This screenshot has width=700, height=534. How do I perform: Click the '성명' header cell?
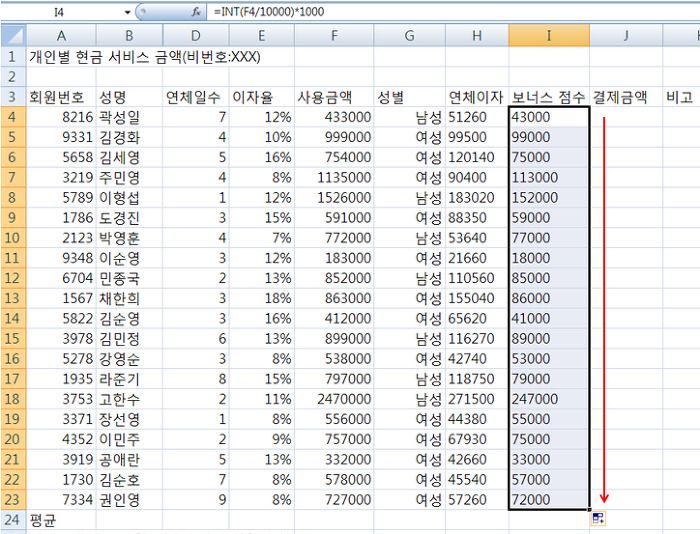(x=129, y=96)
